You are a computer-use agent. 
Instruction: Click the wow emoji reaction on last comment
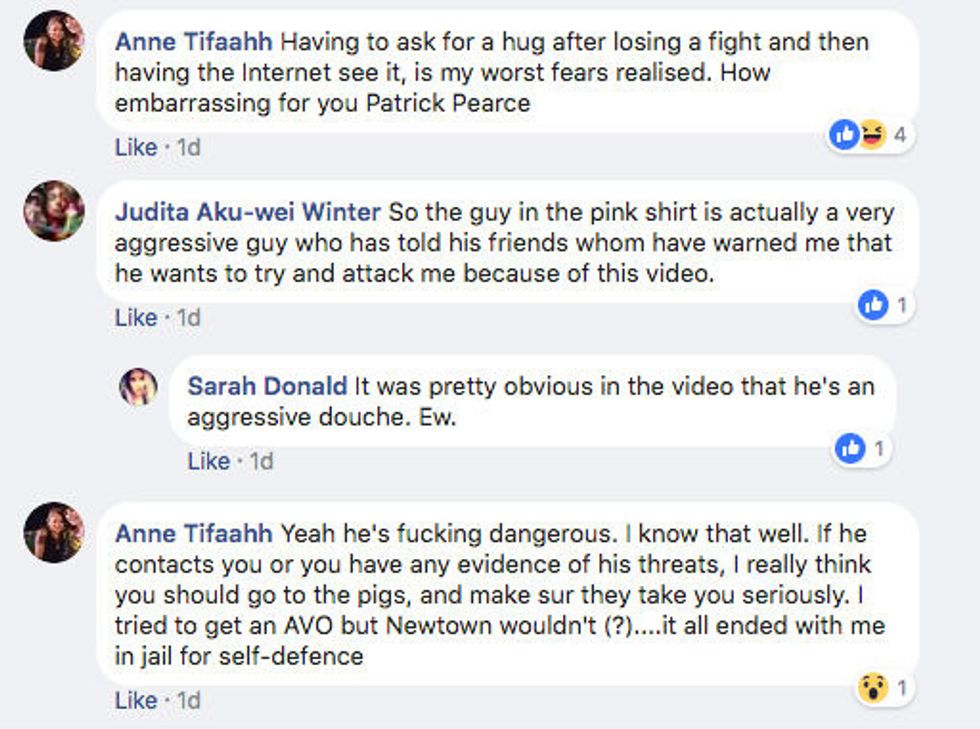(873, 687)
